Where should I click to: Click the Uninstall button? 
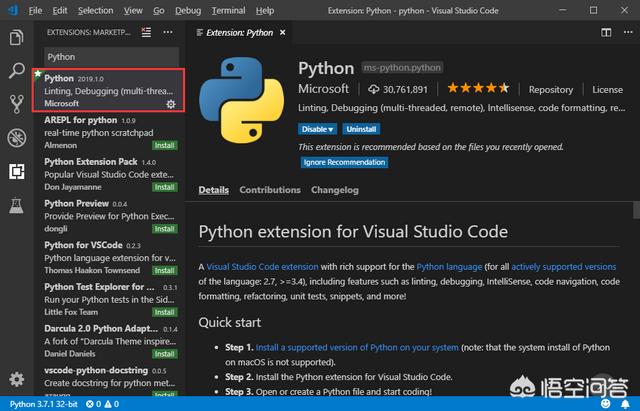[361, 129]
